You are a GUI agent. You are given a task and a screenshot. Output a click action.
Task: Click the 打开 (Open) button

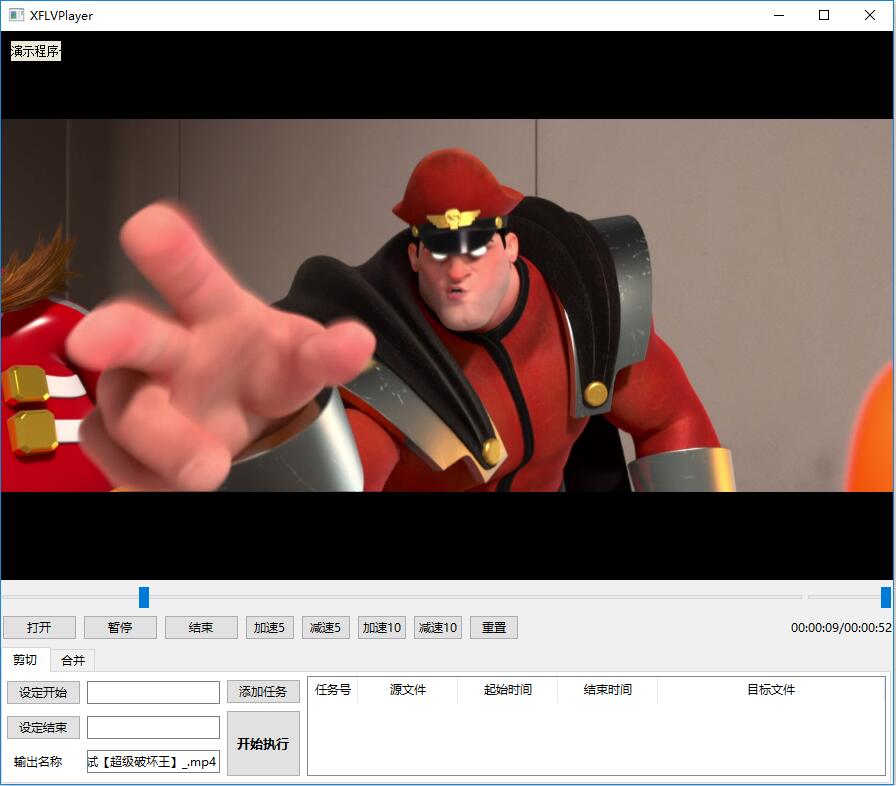click(39, 628)
